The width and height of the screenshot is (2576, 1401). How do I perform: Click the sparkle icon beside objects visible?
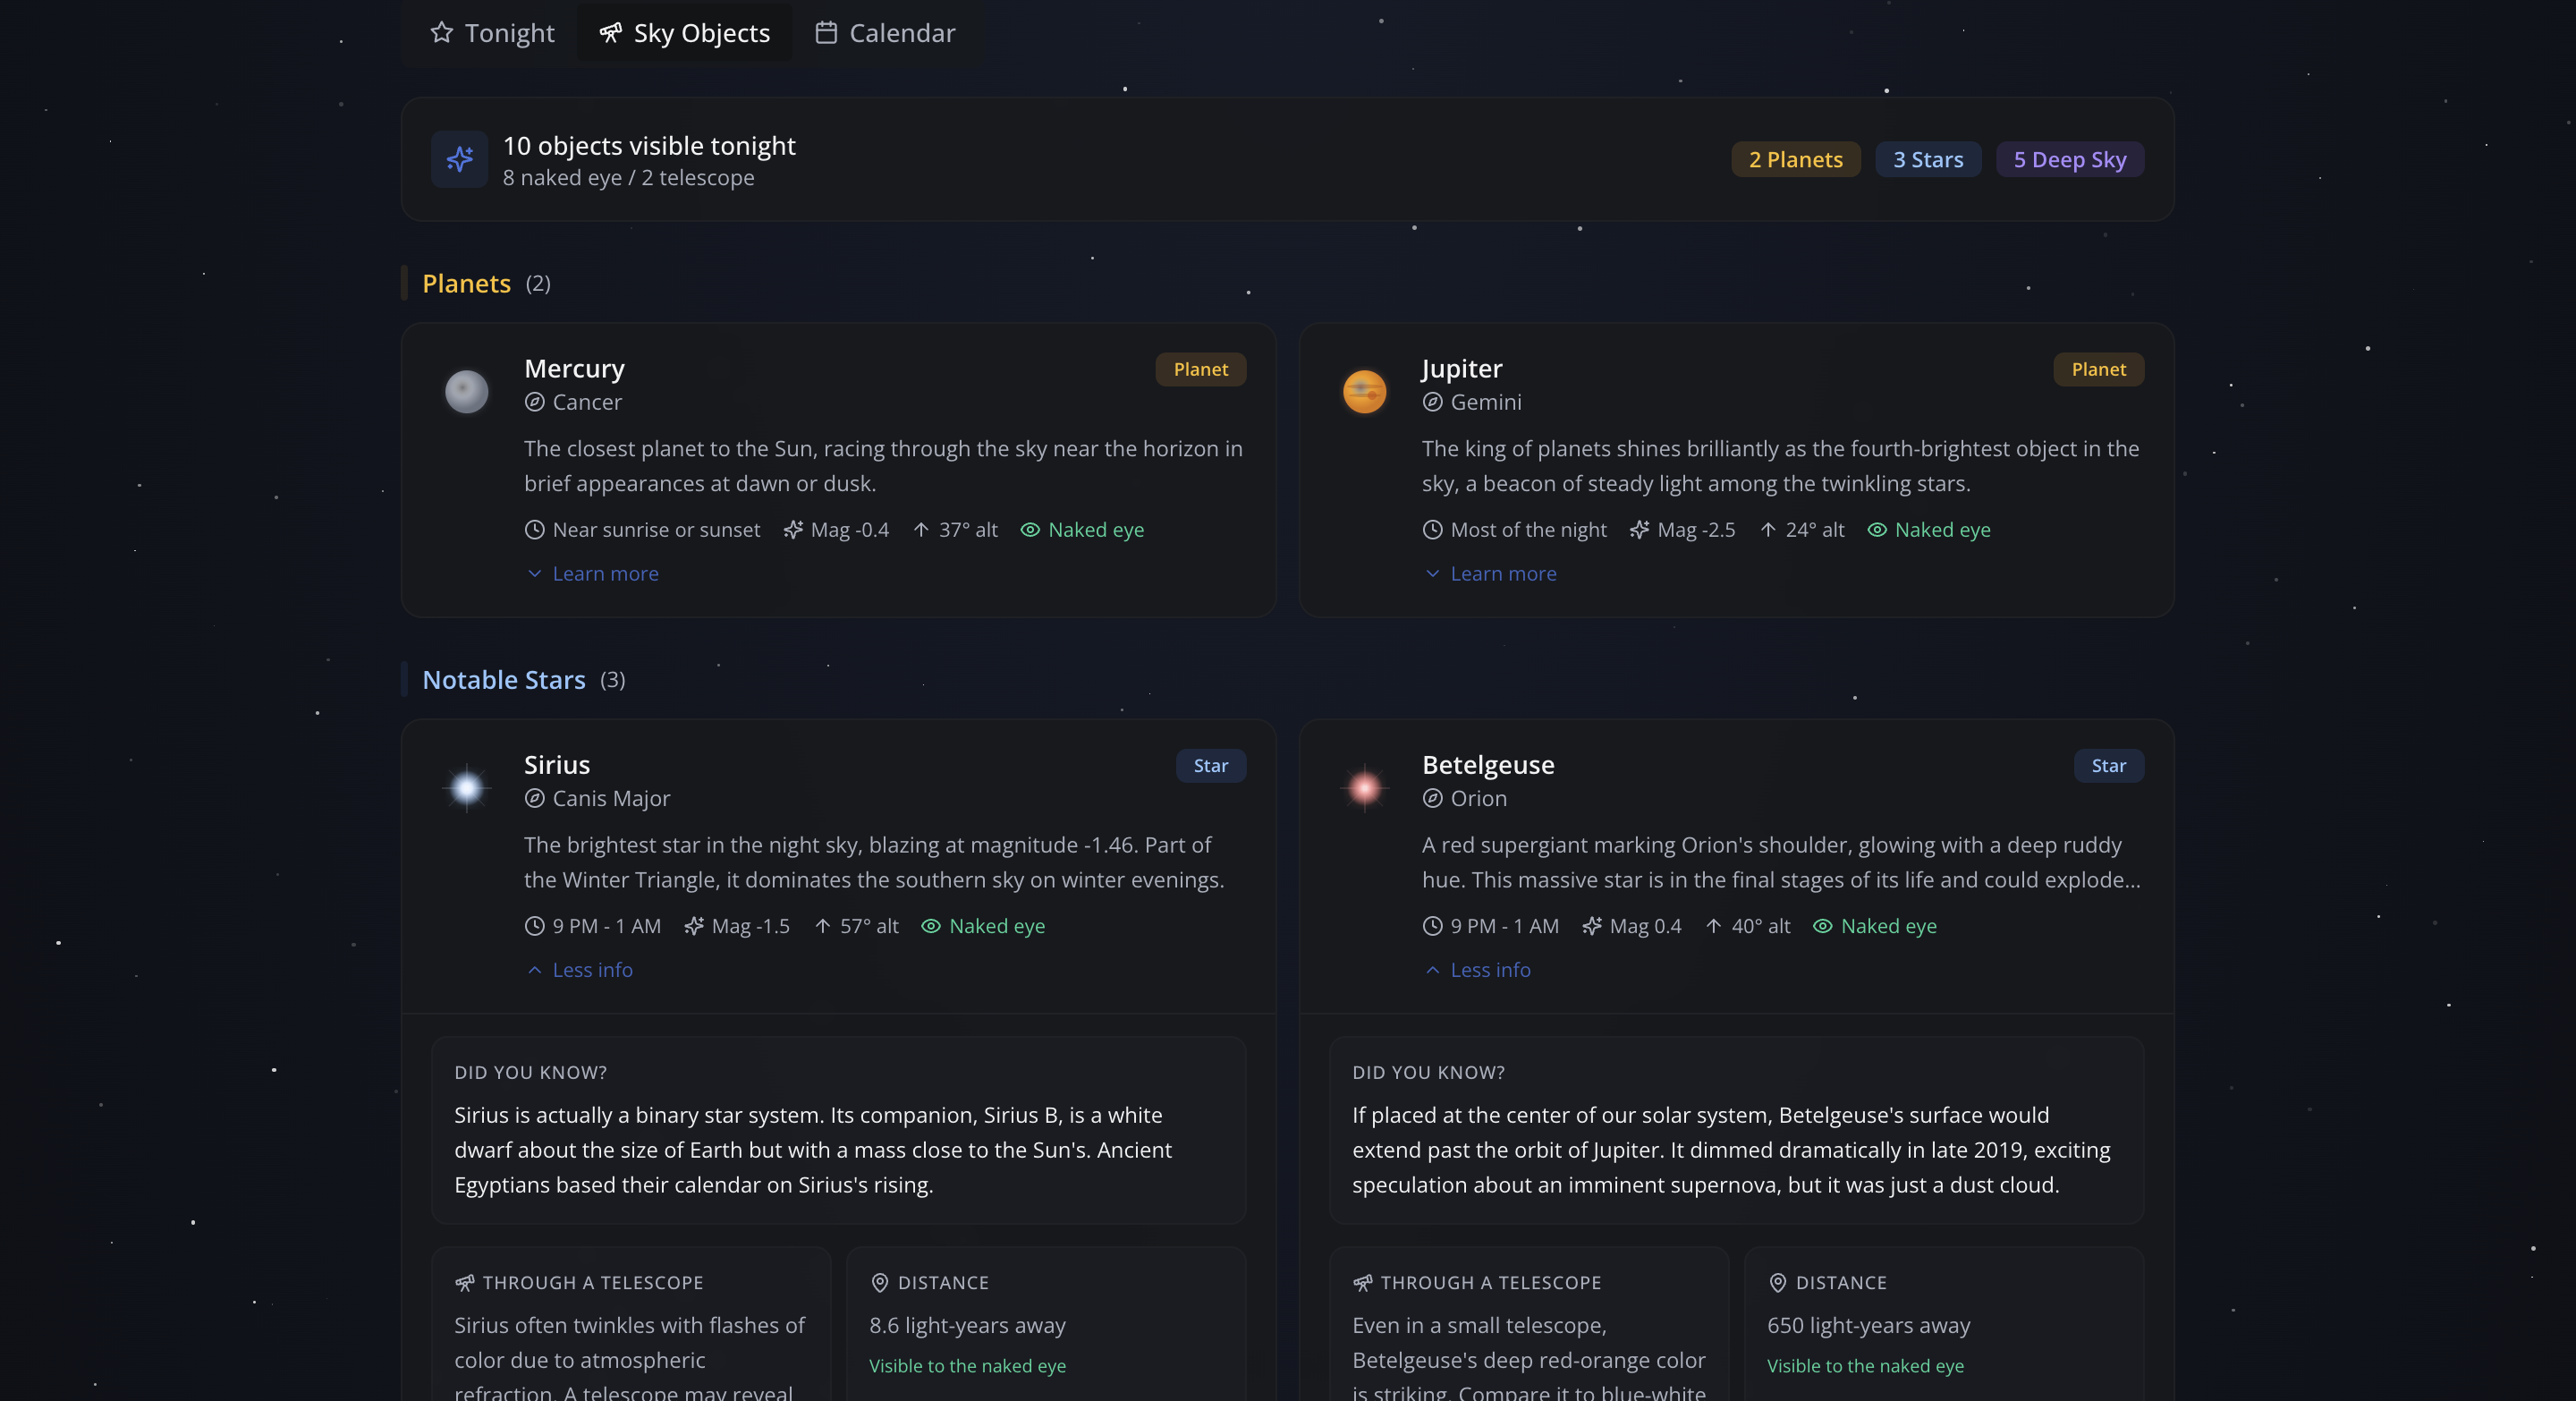point(460,159)
